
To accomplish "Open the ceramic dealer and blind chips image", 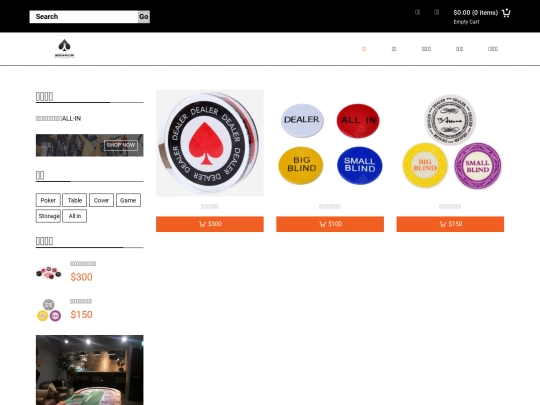I will click(x=450, y=143).
